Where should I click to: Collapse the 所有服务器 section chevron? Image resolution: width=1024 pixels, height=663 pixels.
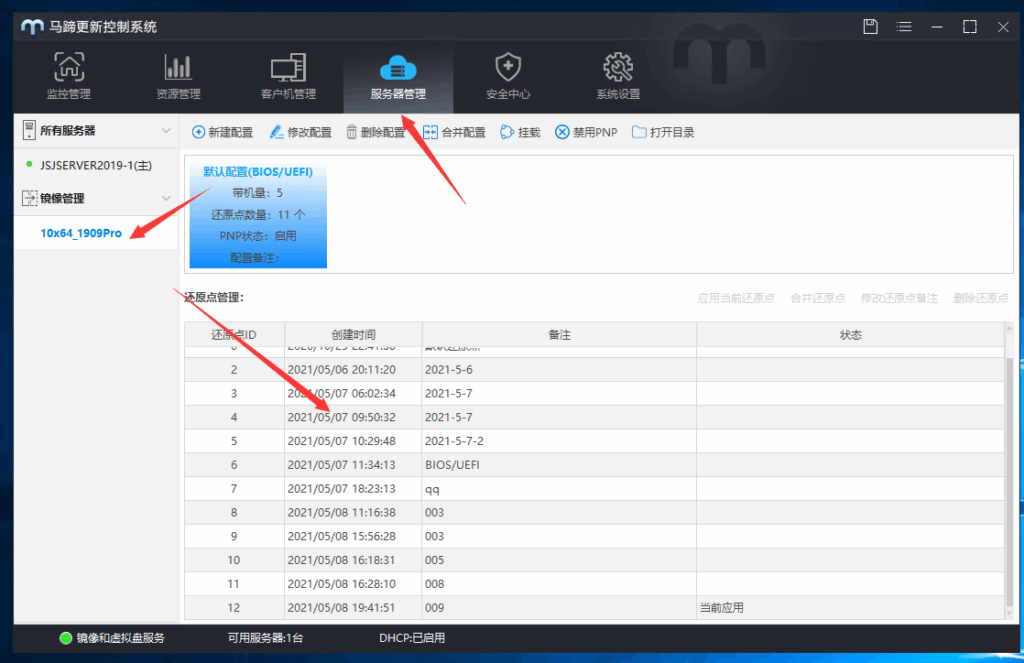[166, 131]
